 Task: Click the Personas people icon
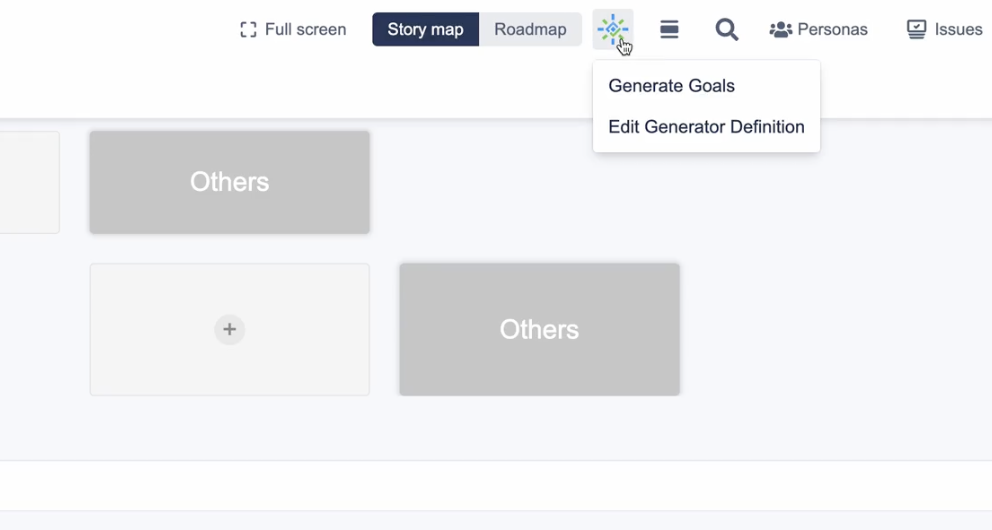780,30
